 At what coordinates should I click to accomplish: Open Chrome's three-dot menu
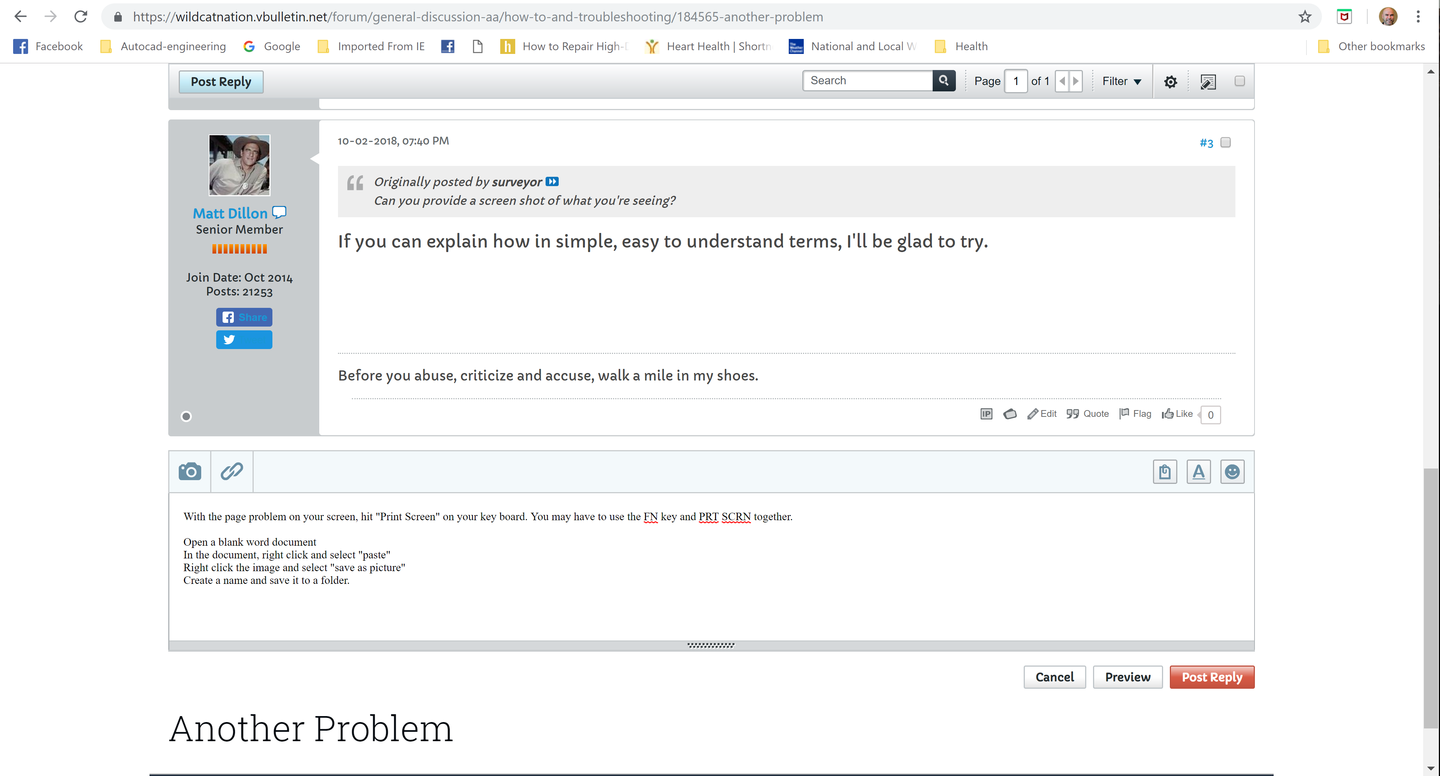(1418, 17)
